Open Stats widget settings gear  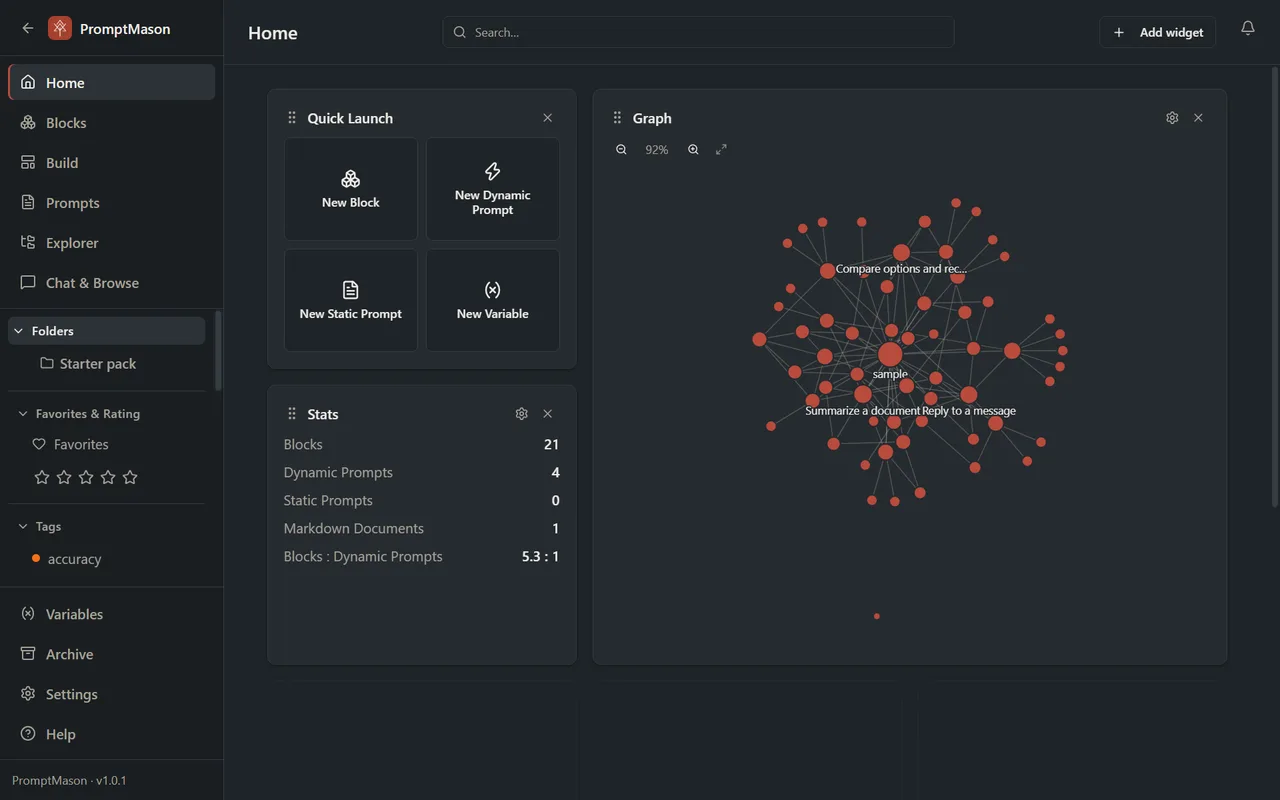coord(521,414)
